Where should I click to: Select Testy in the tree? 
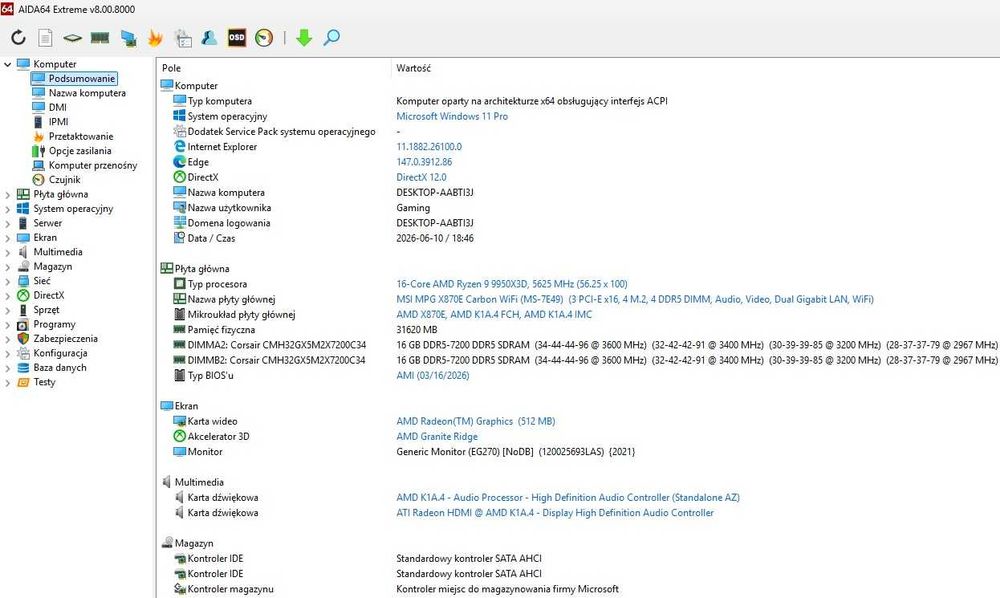(x=44, y=382)
